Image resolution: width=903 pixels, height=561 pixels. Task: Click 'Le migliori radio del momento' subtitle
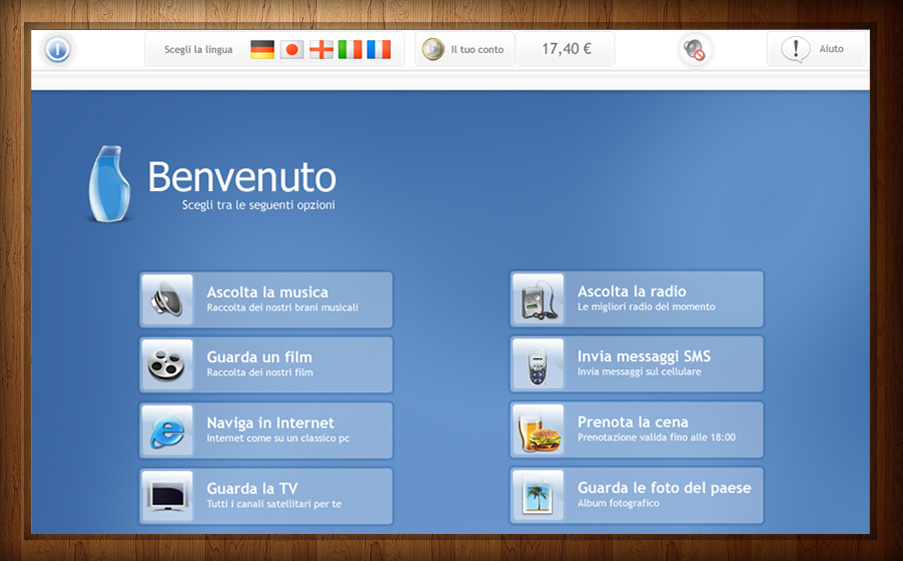tap(646, 307)
